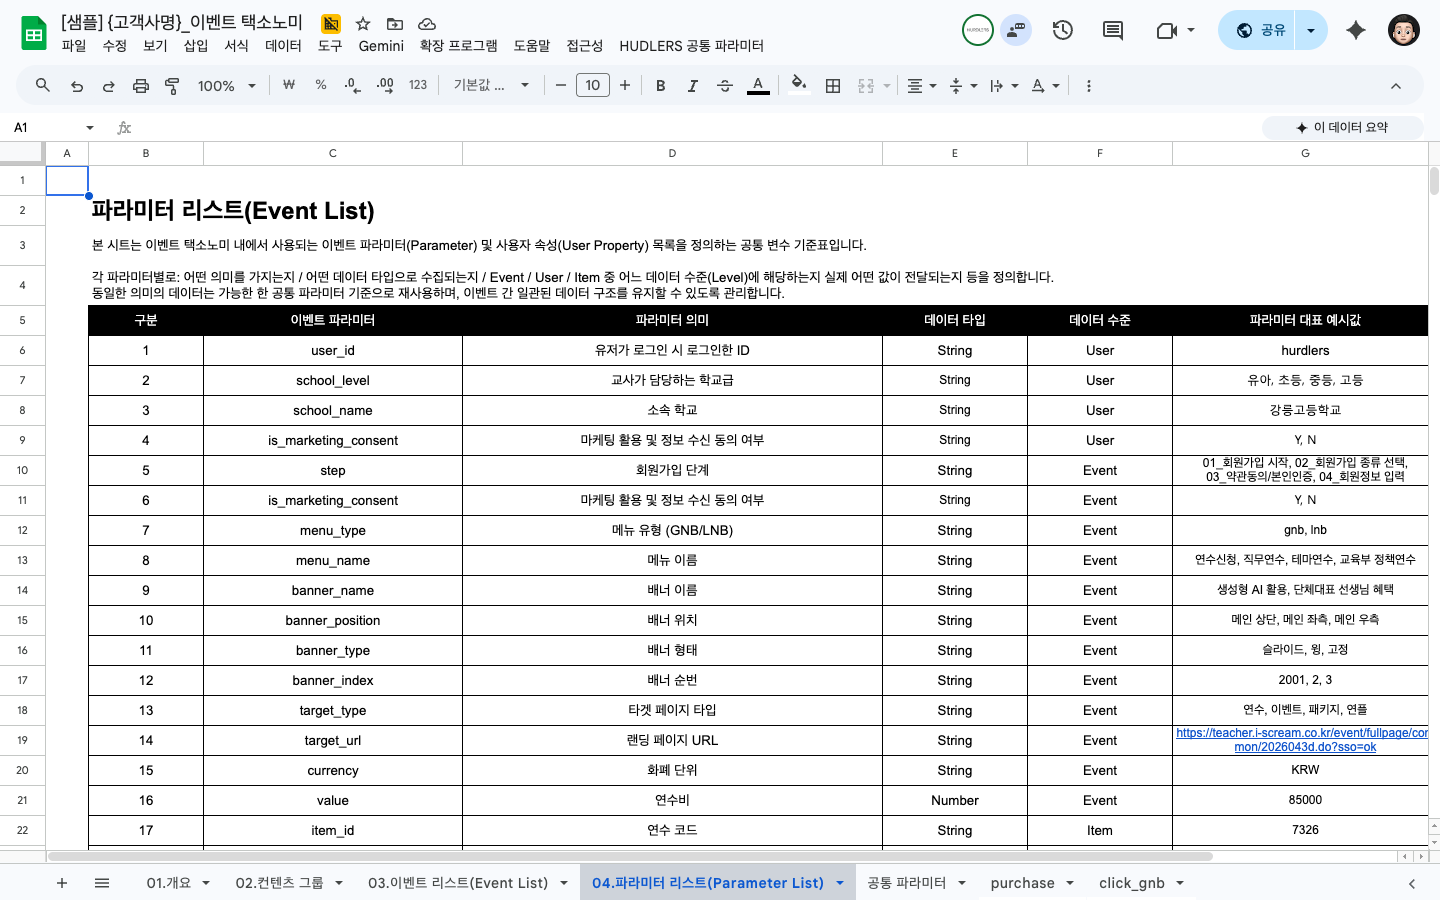Select row 10 header
Screen dimensions: 1440x900
tap(22, 470)
